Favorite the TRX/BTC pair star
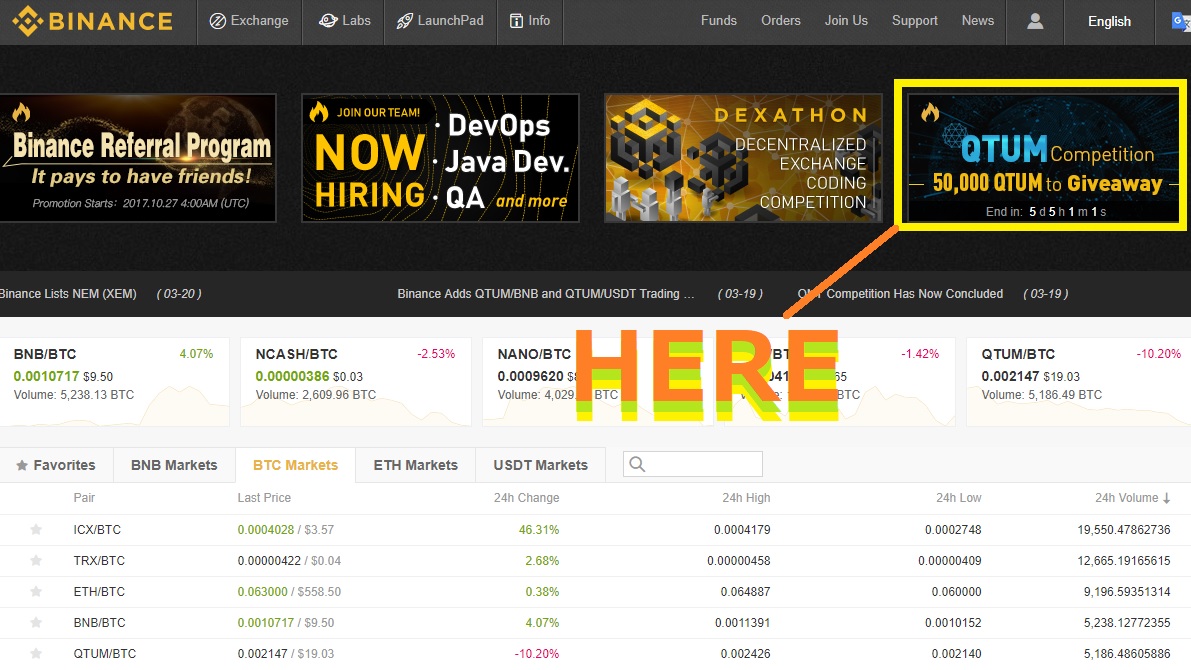 (x=36, y=561)
